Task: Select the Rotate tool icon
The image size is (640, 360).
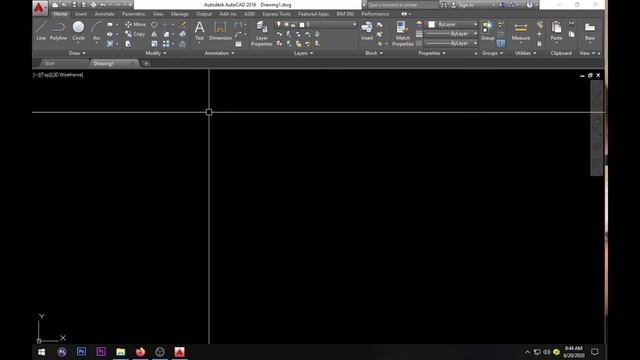Action: 154,24
